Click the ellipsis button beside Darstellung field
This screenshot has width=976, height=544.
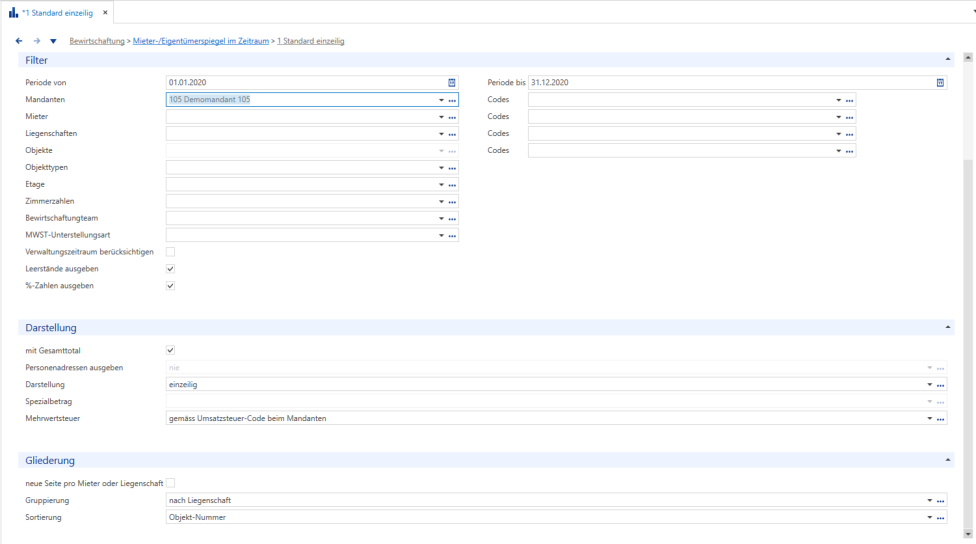[941, 385]
